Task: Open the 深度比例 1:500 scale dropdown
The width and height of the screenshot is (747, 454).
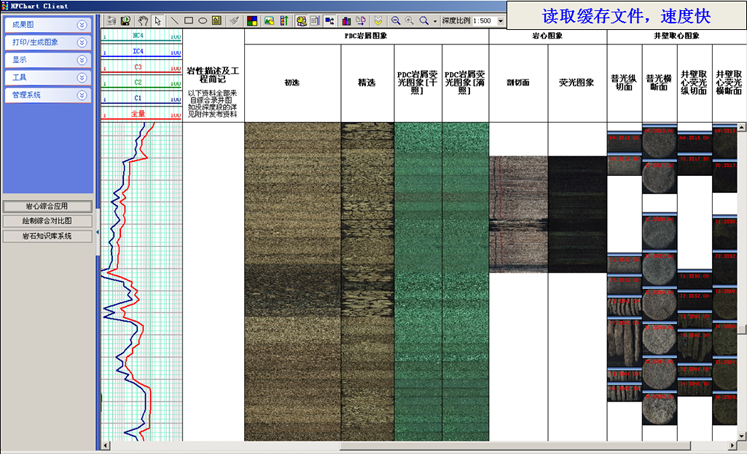Action: (499, 20)
